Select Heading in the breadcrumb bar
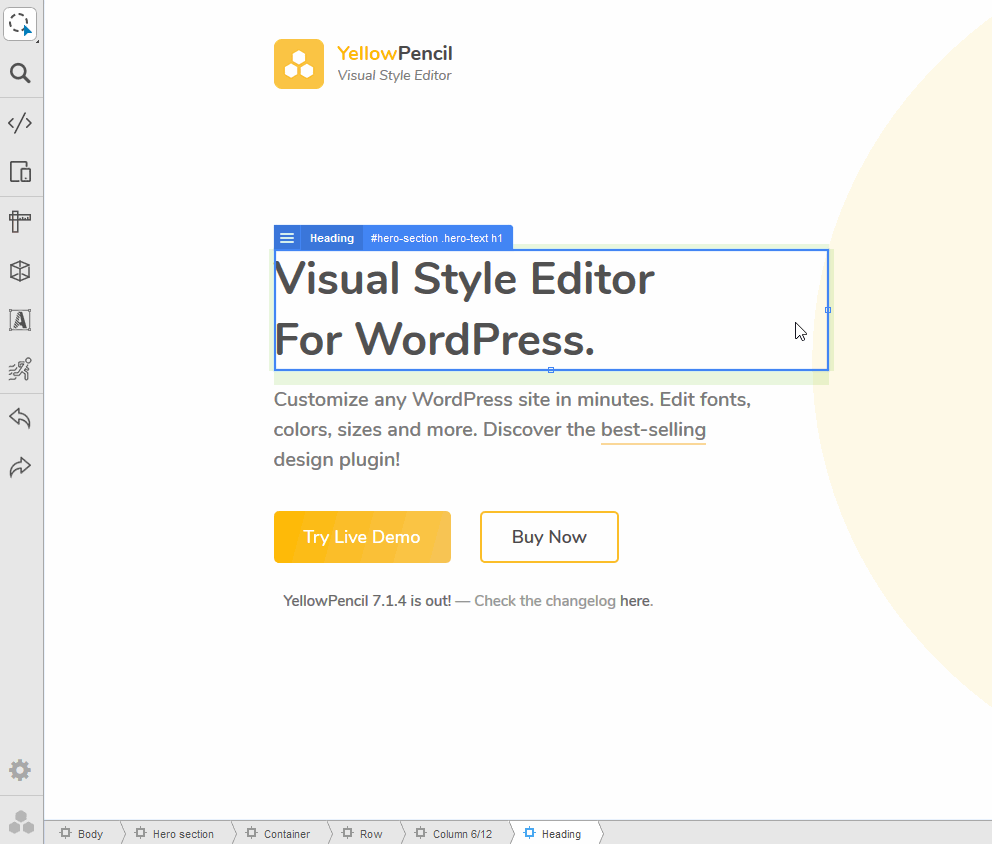The height and width of the screenshot is (844, 992). pyautogui.click(x=554, y=834)
